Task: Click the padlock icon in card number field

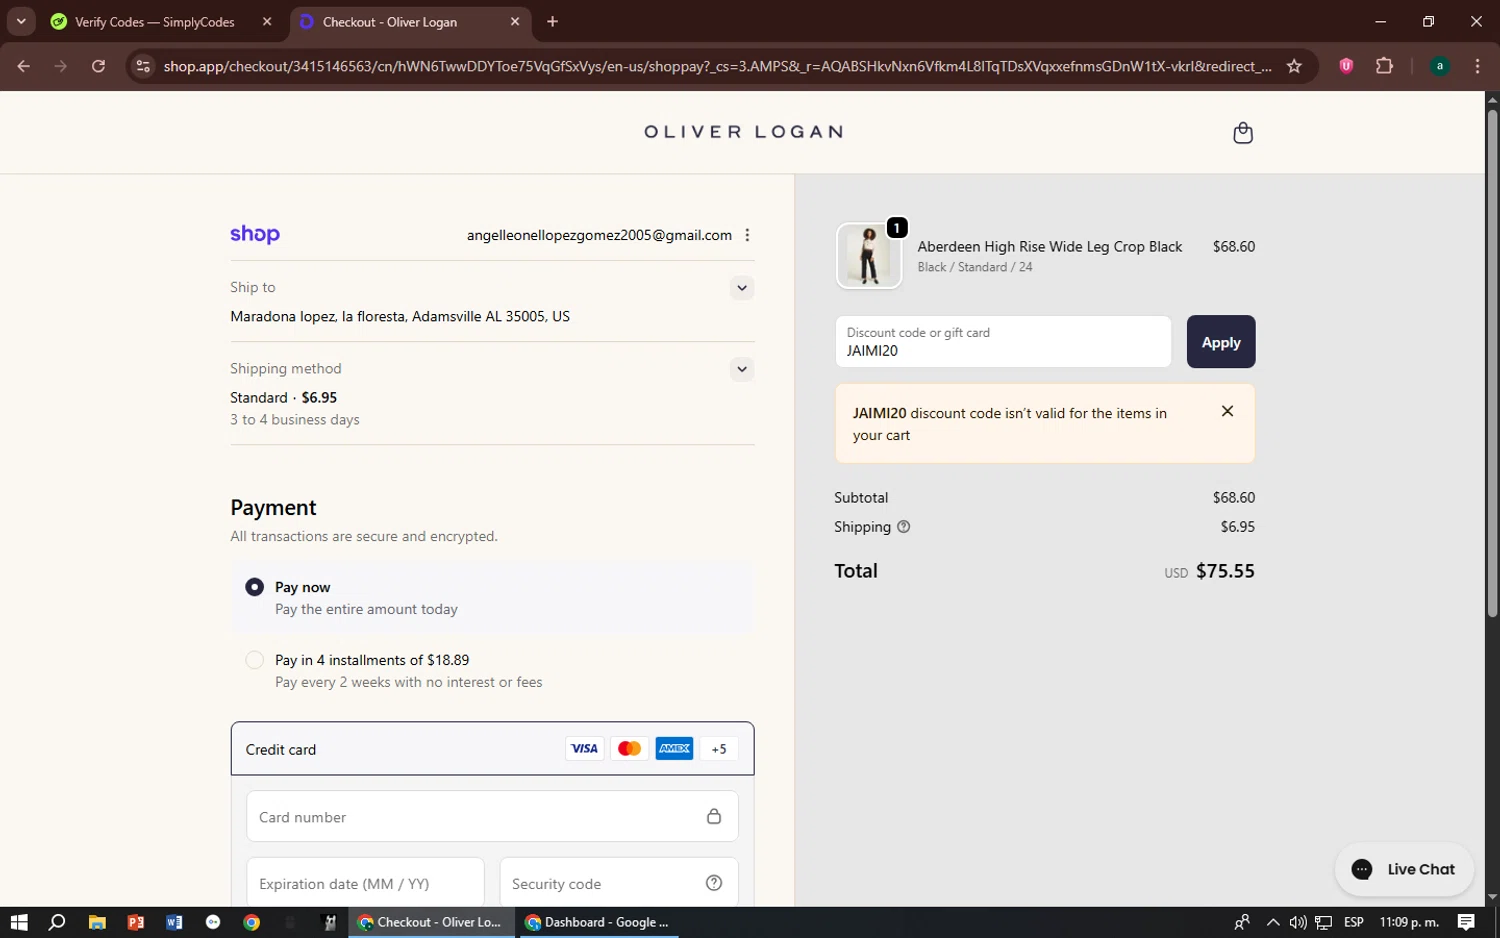Action: coord(714,816)
